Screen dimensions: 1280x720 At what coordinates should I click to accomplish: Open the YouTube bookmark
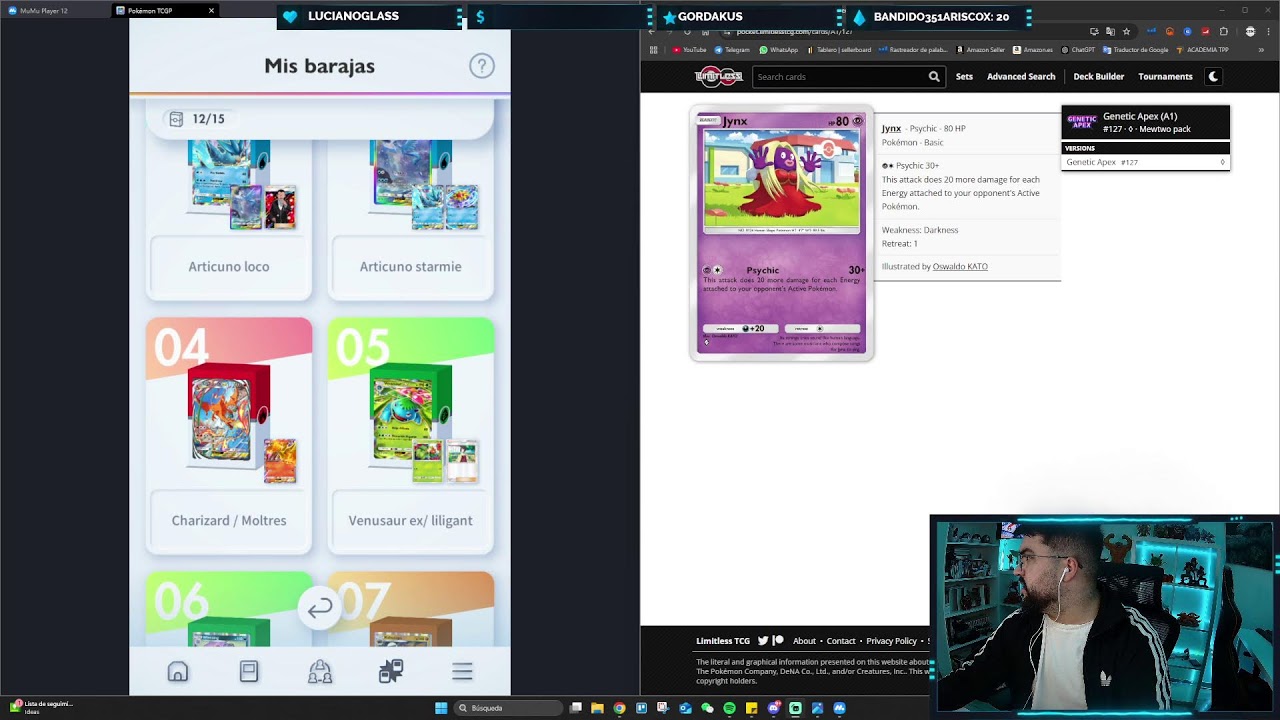tap(689, 50)
